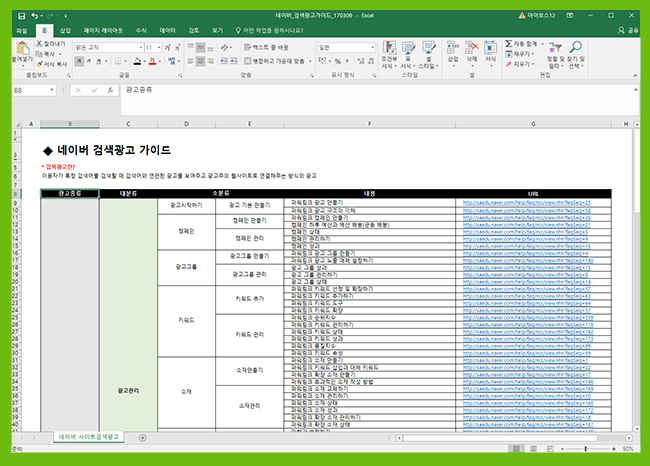Click the decrease font size icon

(x=177, y=48)
